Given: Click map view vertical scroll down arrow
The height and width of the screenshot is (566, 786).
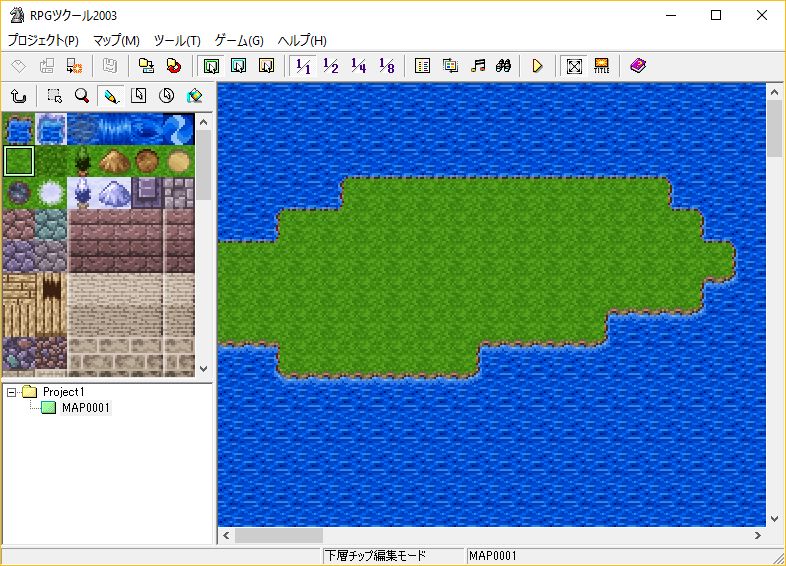Looking at the screenshot, I should point(774,519).
